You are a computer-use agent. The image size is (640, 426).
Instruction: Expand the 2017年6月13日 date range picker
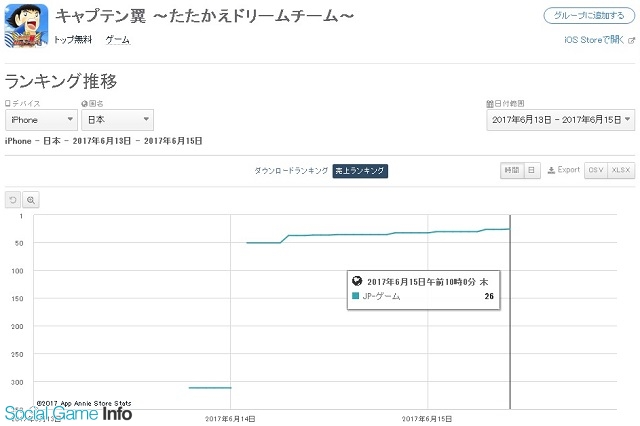[560, 120]
